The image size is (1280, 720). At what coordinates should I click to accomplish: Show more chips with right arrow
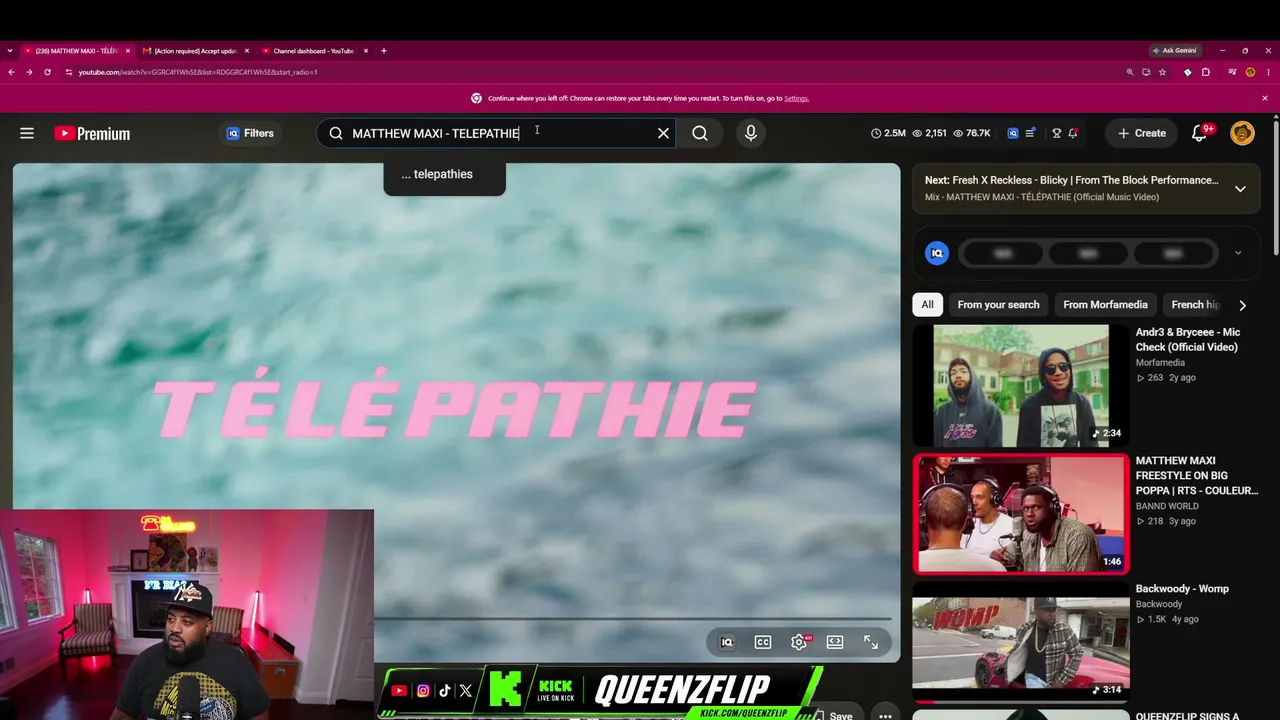pos(1242,305)
